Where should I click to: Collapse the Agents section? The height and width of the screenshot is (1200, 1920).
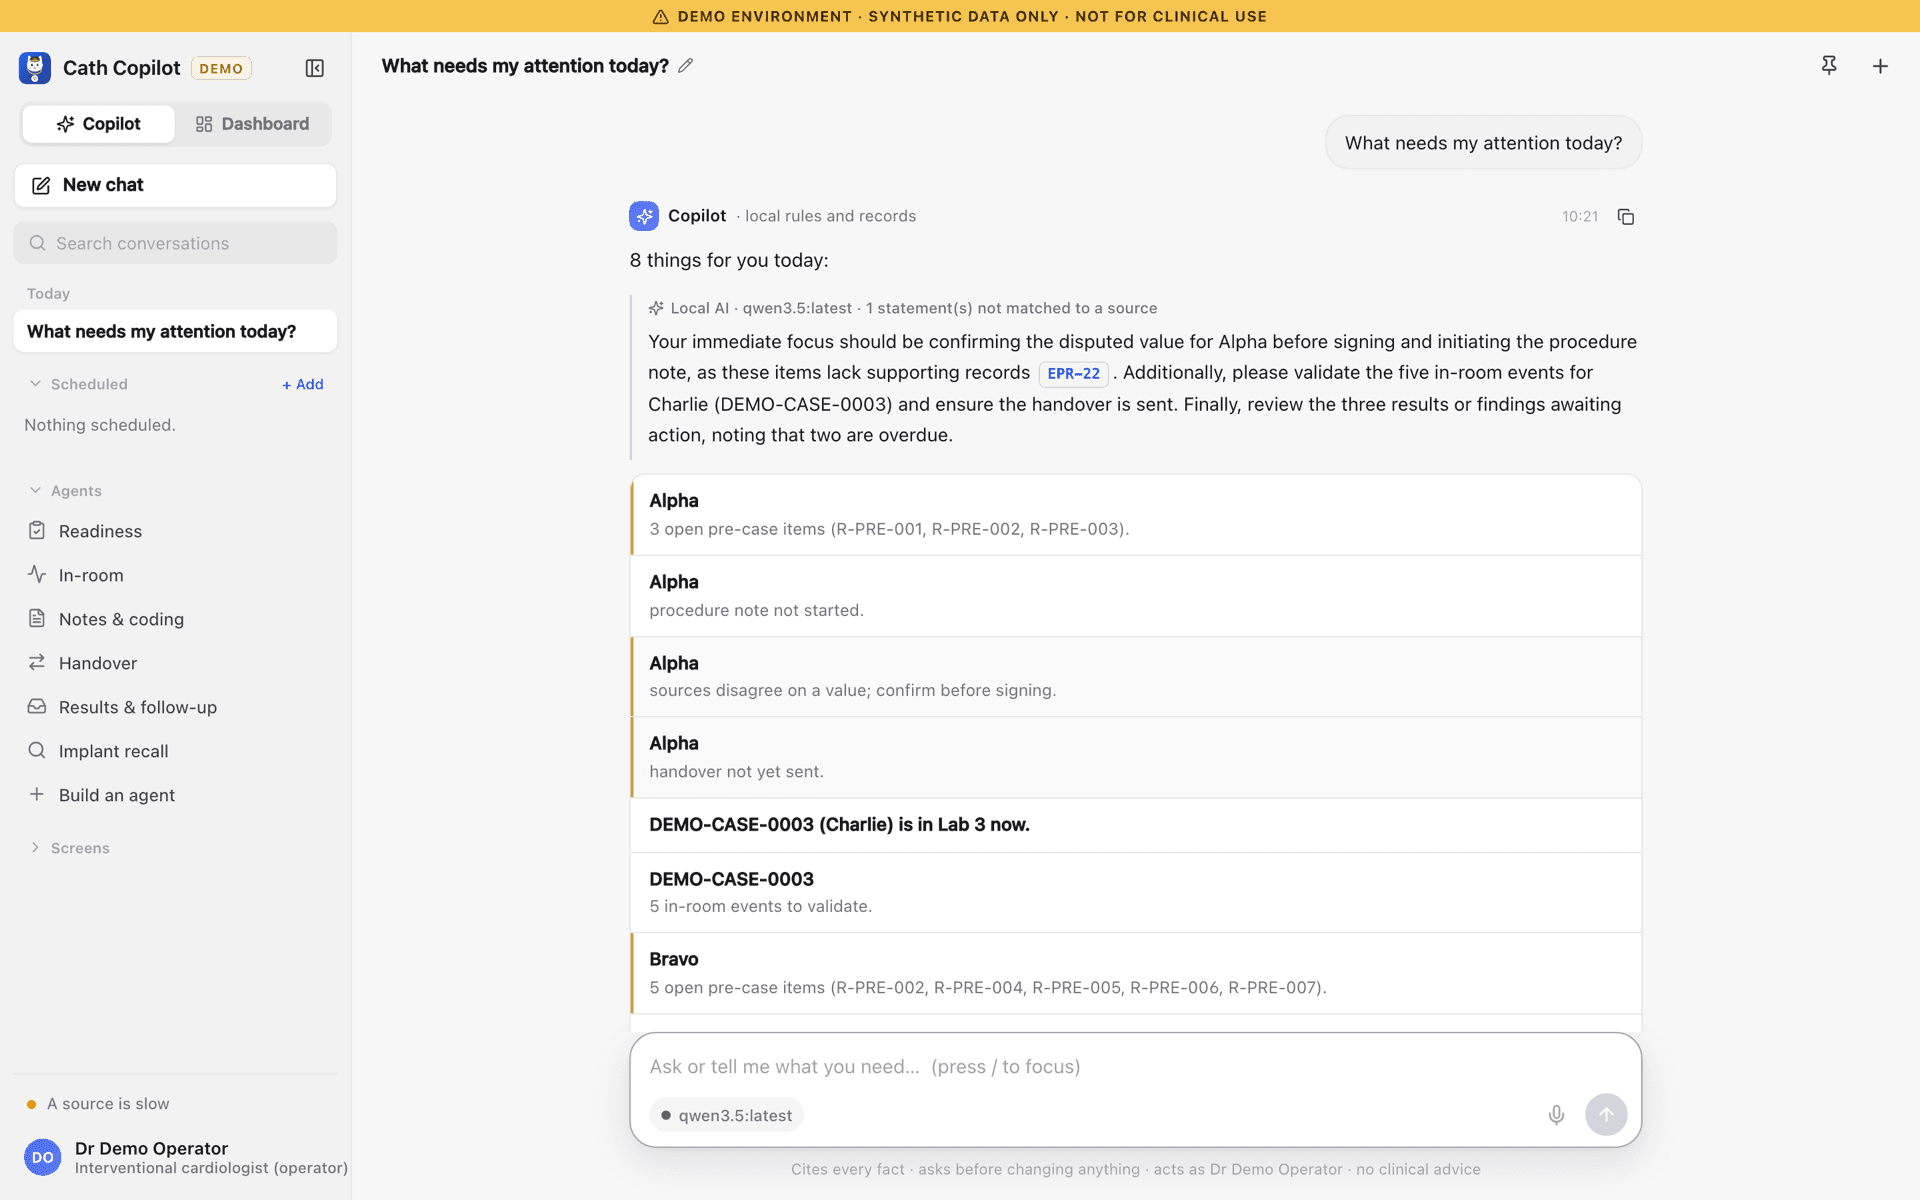[x=65, y=491]
